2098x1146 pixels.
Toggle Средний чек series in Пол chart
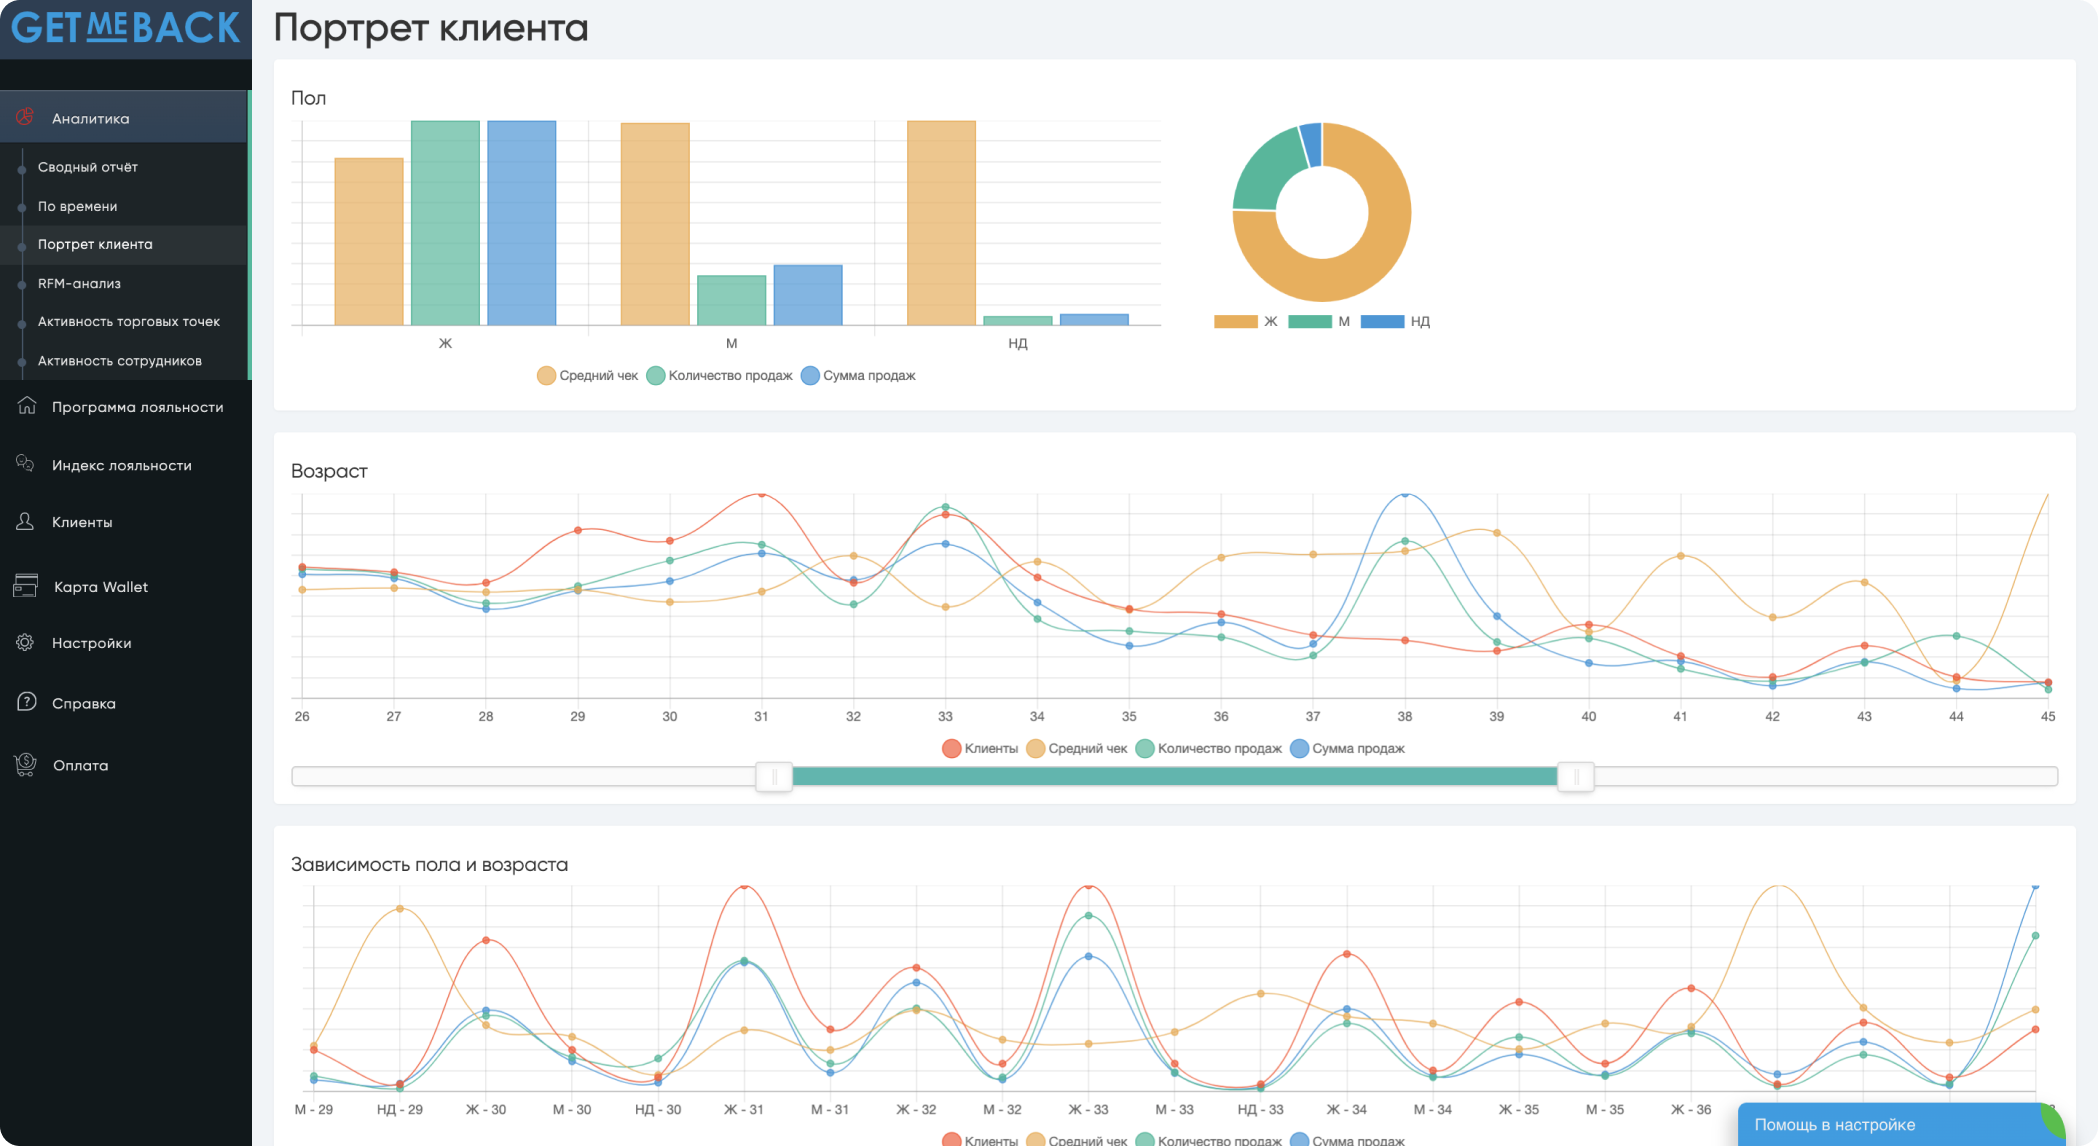588,375
